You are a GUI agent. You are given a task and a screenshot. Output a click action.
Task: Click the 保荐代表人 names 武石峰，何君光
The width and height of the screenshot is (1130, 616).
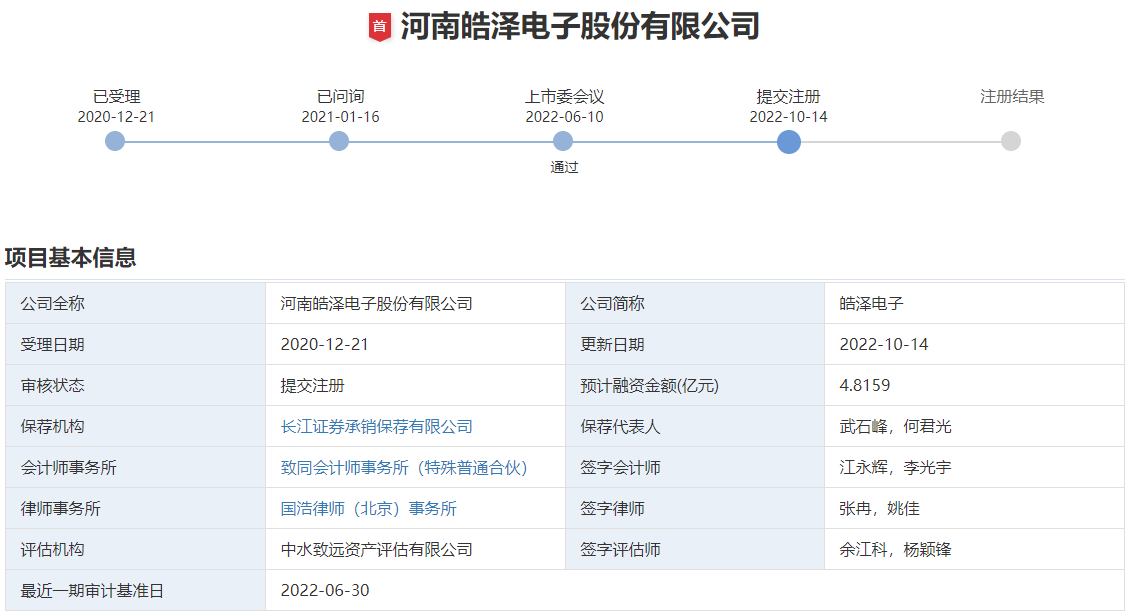tap(895, 427)
